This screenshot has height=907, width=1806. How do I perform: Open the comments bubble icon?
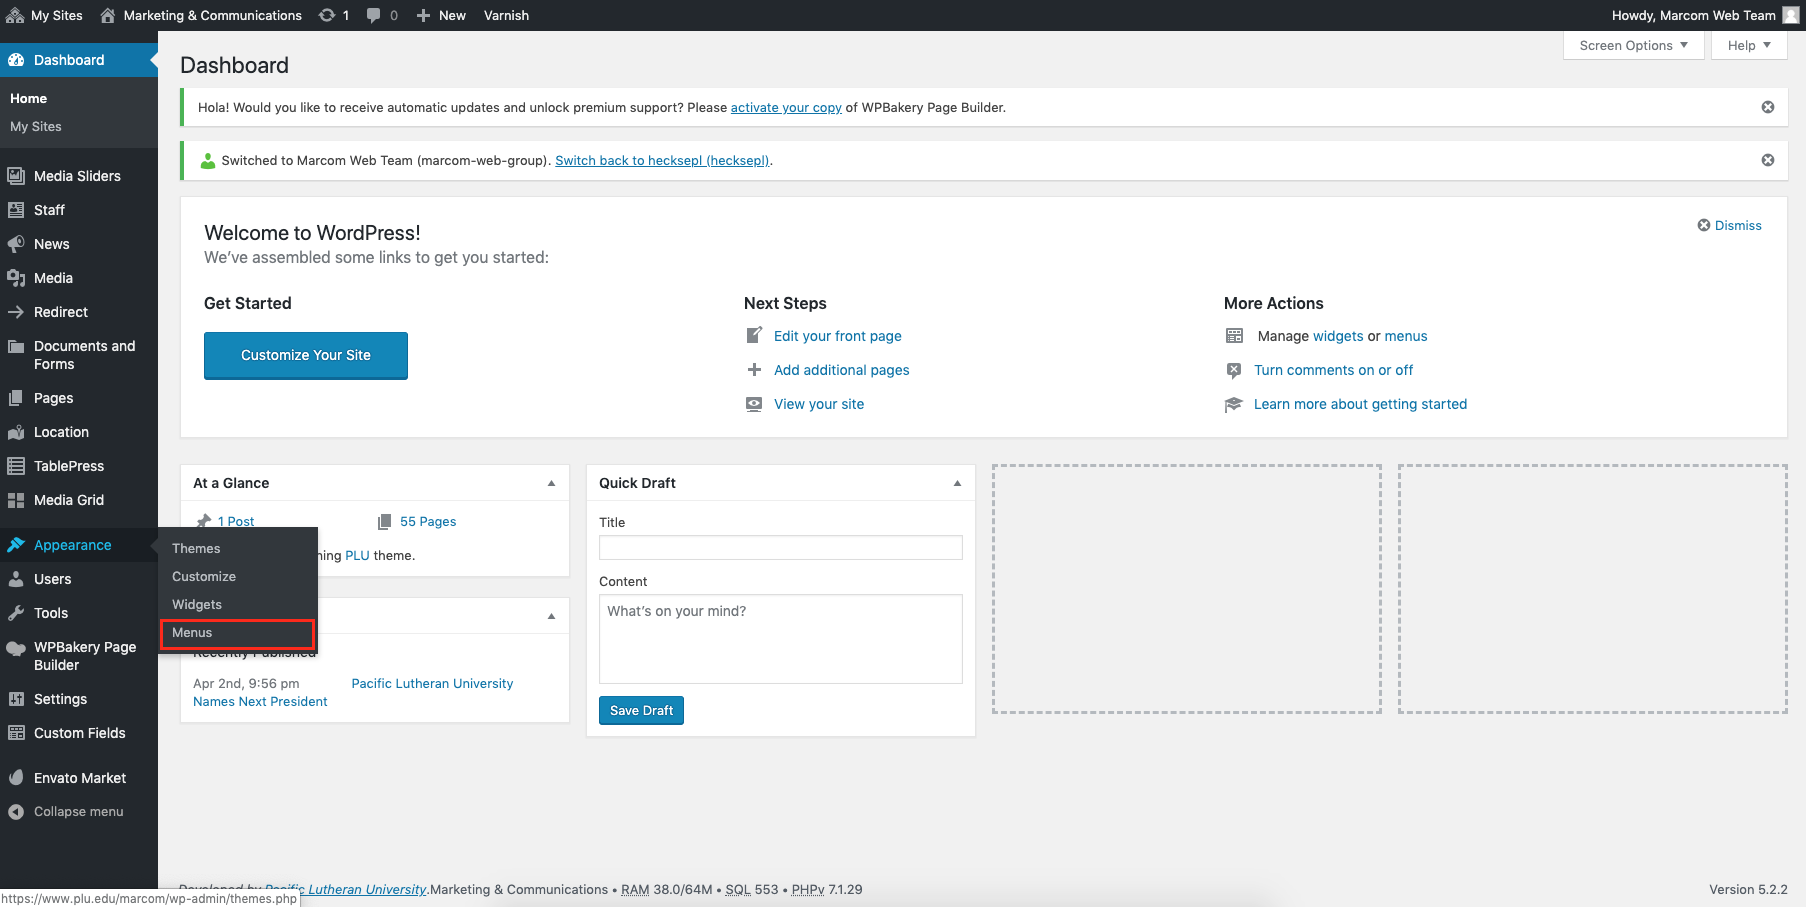coord(374,15)
